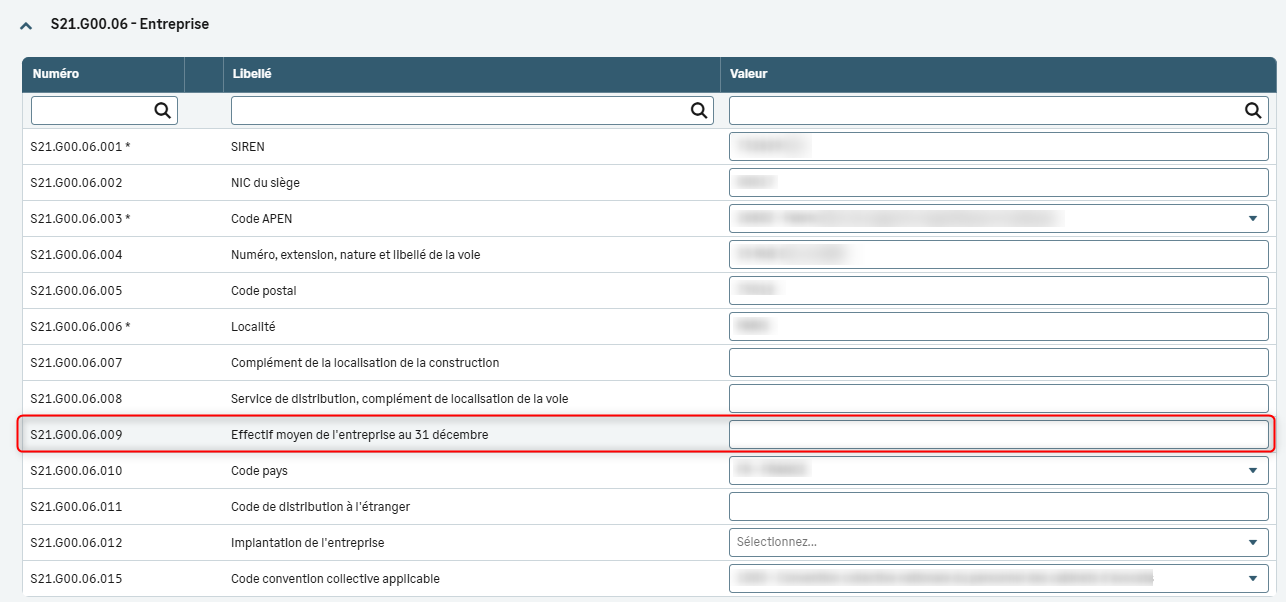This screenshot has width=1286, height=602.
Task: Focus the Numéro column filter field
Action: pyautogui.click(x=92, y=110)
